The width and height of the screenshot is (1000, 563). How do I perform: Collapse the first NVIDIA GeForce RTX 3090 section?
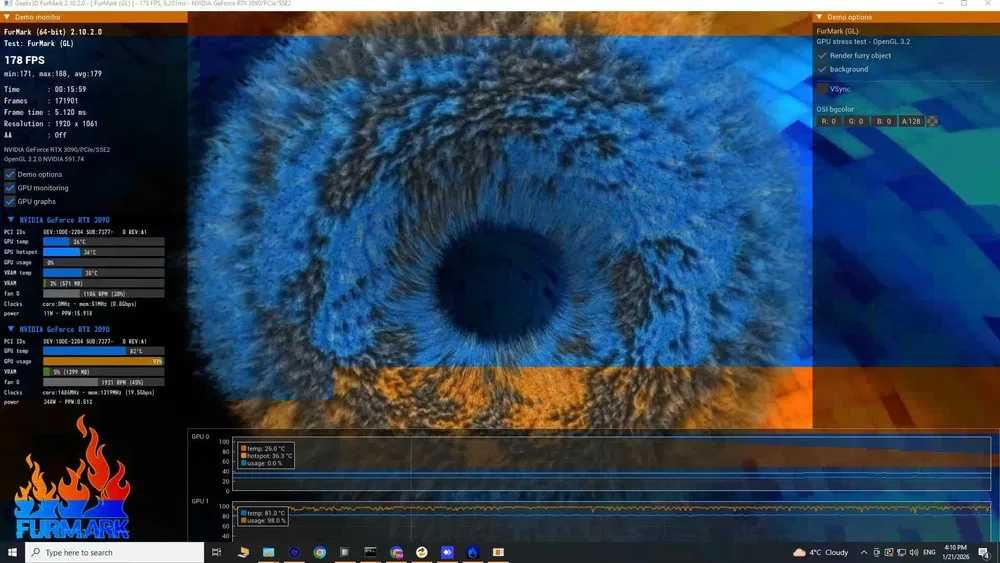click(11, 219)
